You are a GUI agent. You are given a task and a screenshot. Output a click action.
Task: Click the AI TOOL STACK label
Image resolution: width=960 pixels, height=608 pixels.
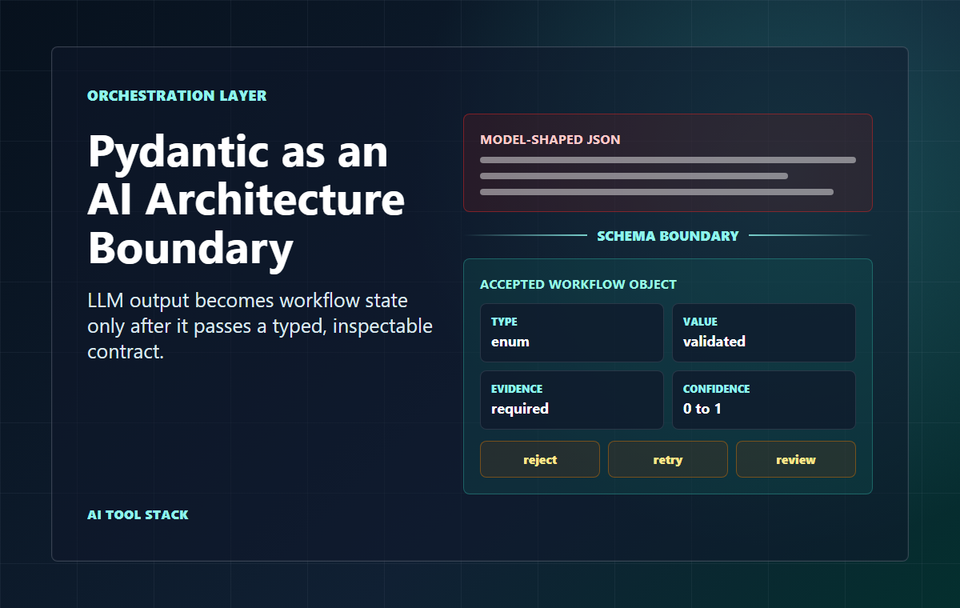pos(138,515)
